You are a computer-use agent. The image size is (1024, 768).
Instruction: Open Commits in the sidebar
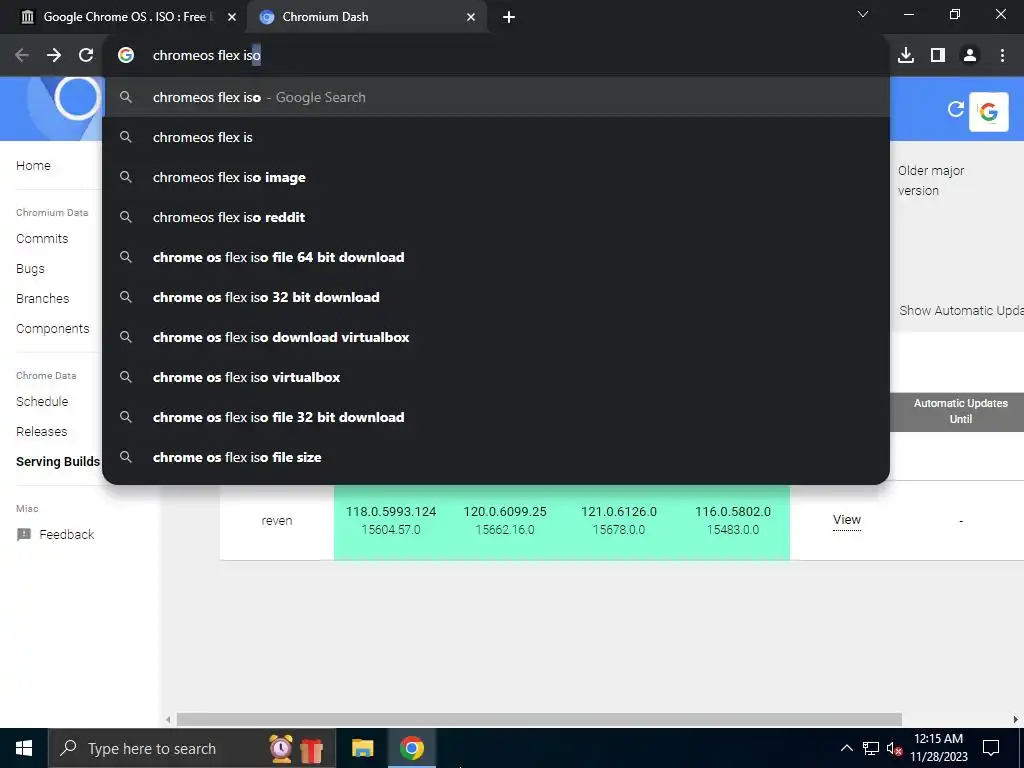42,239
